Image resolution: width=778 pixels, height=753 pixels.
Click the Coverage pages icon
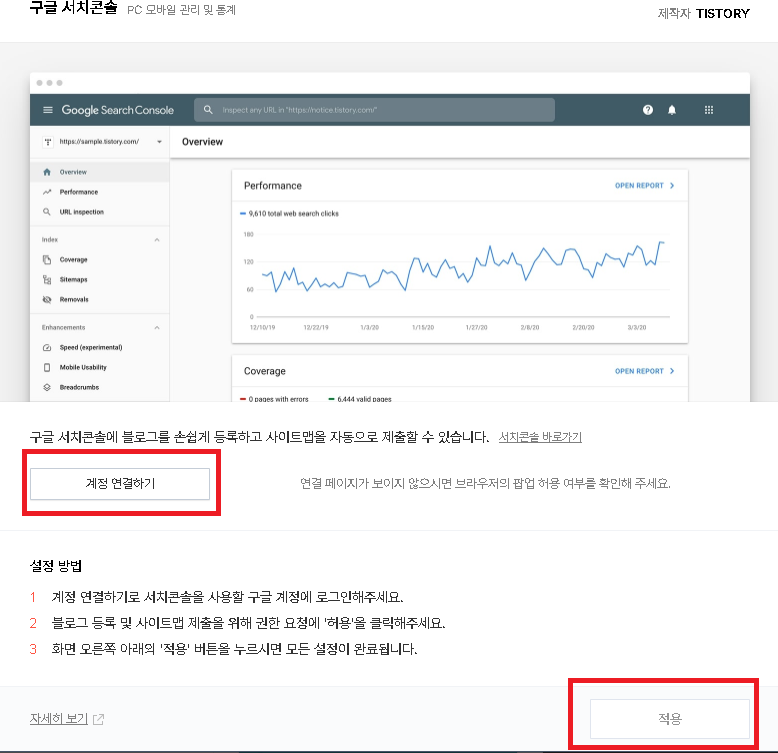point(47,259)
